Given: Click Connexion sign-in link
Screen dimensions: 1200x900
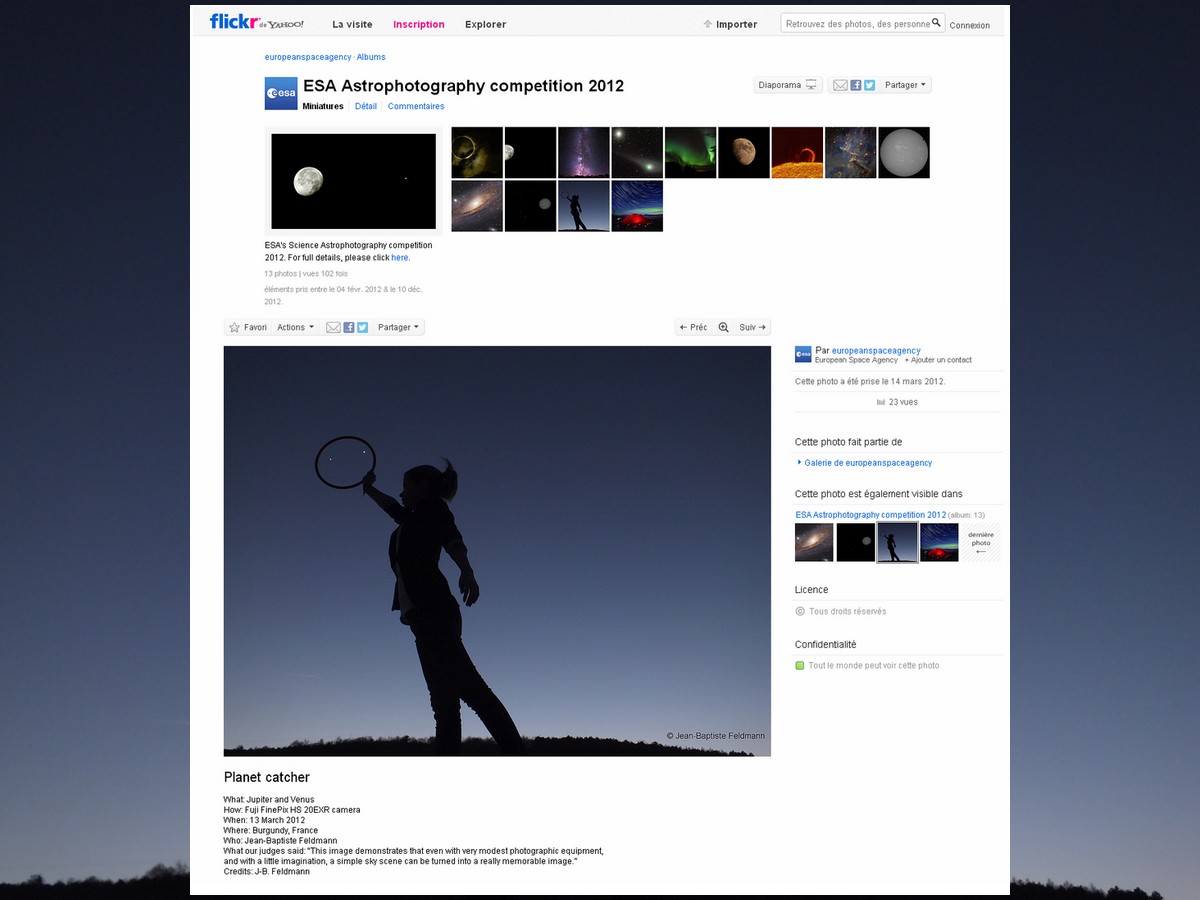Looking at the screenshot, I should 969,25.
